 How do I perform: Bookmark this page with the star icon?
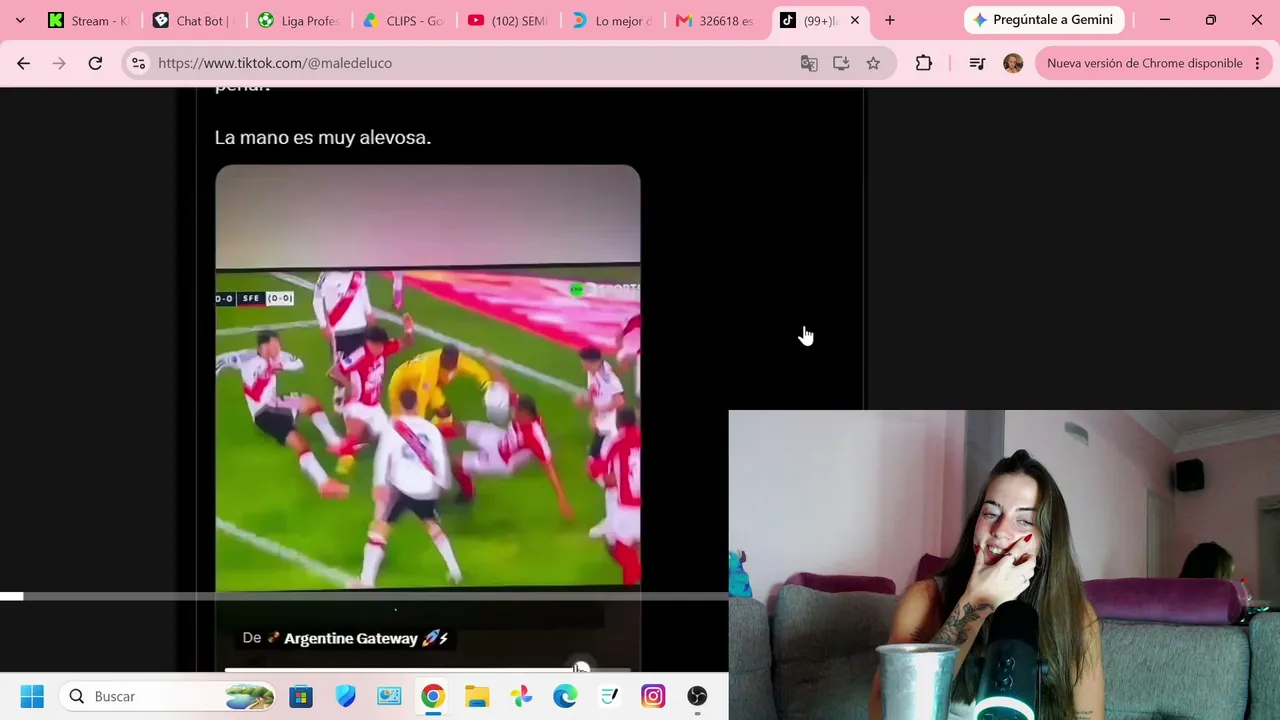[873, 63]
